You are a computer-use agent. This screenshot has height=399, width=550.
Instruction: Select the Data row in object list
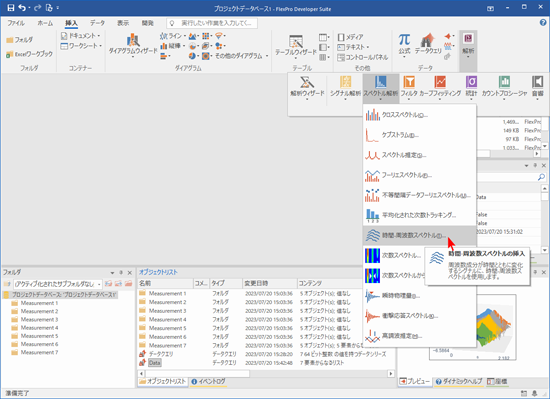coord(267,363)
